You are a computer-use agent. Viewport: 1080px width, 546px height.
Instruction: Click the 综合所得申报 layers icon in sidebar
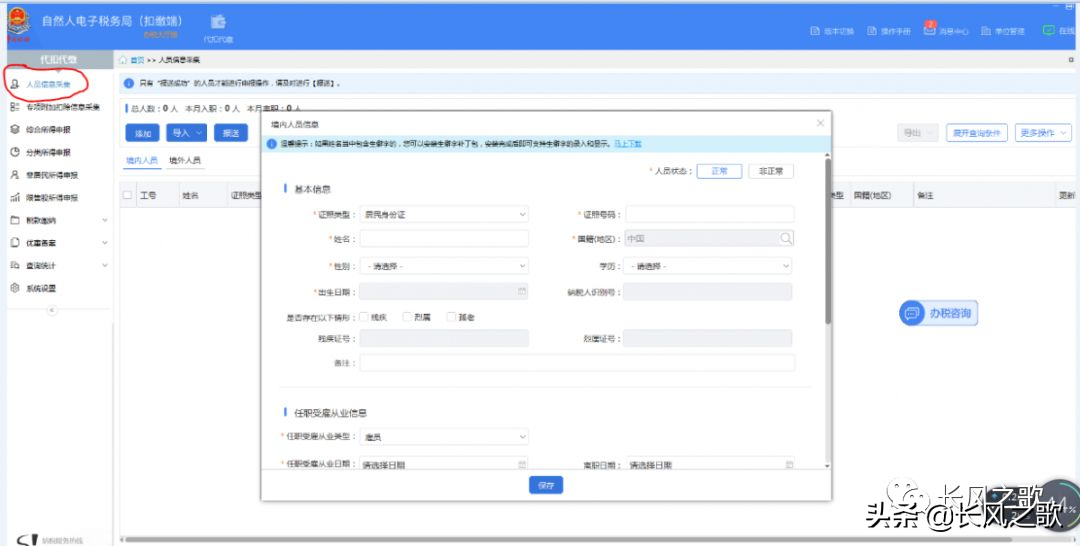coord(15,129)
